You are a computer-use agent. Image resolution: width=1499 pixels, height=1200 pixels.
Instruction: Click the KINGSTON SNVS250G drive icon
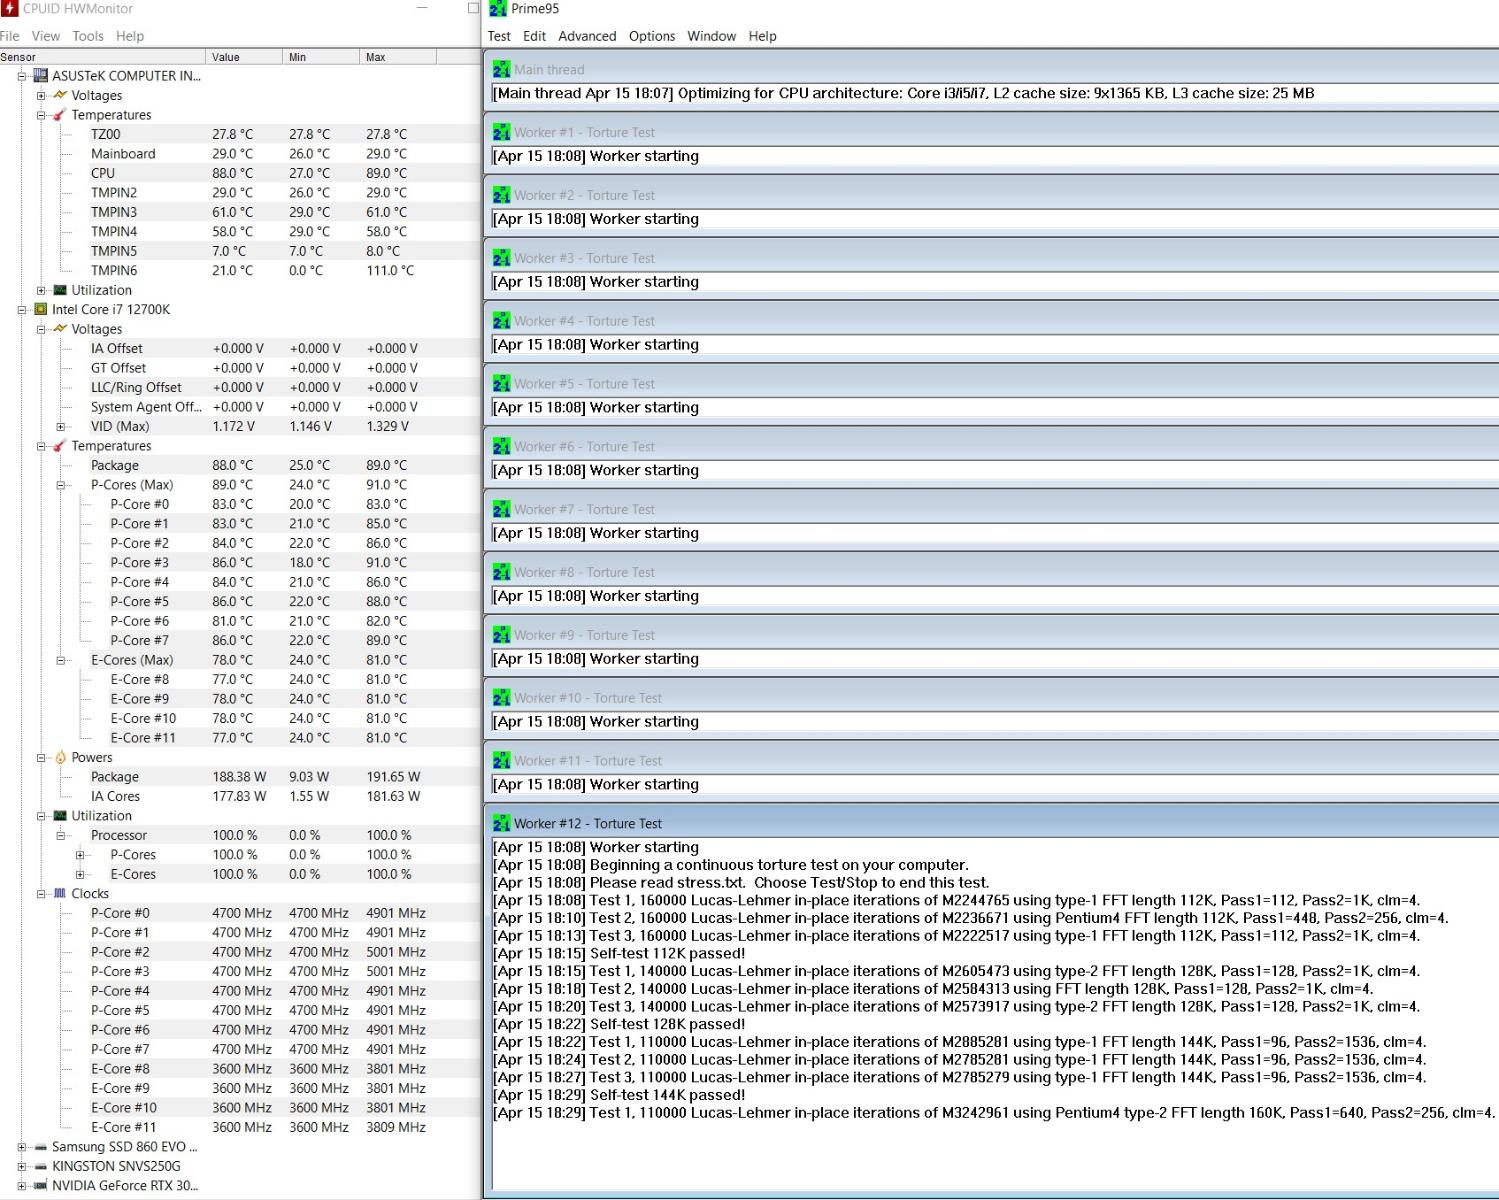(41, 1166)
